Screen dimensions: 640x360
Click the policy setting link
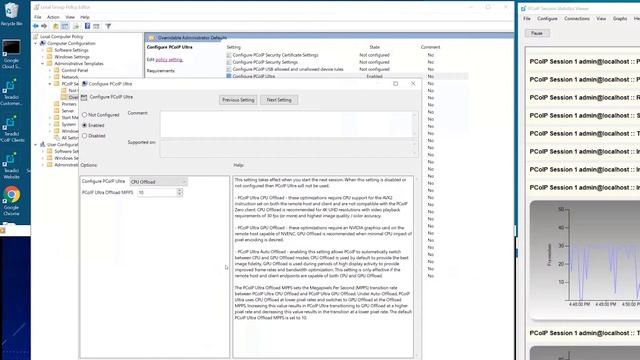pyautogui.click(x=169, y=60)
